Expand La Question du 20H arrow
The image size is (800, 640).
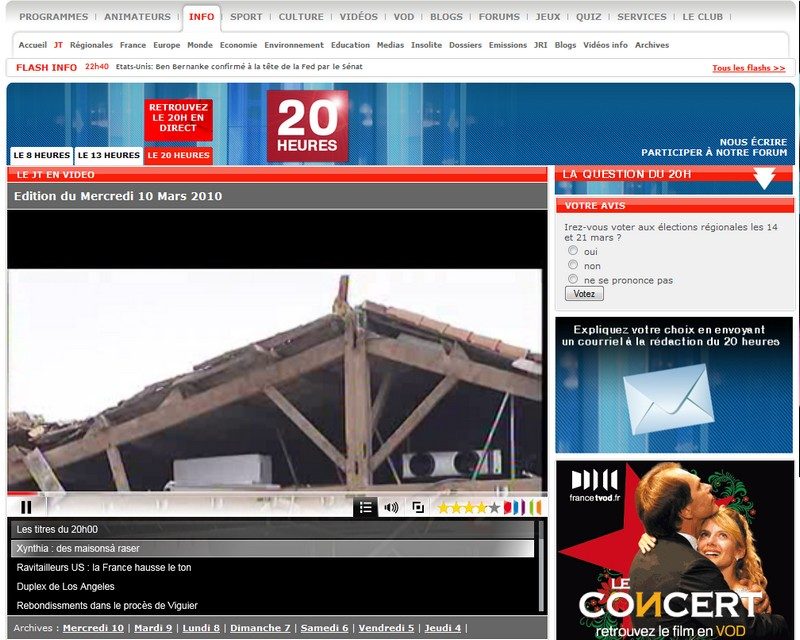tap(765, 179)
